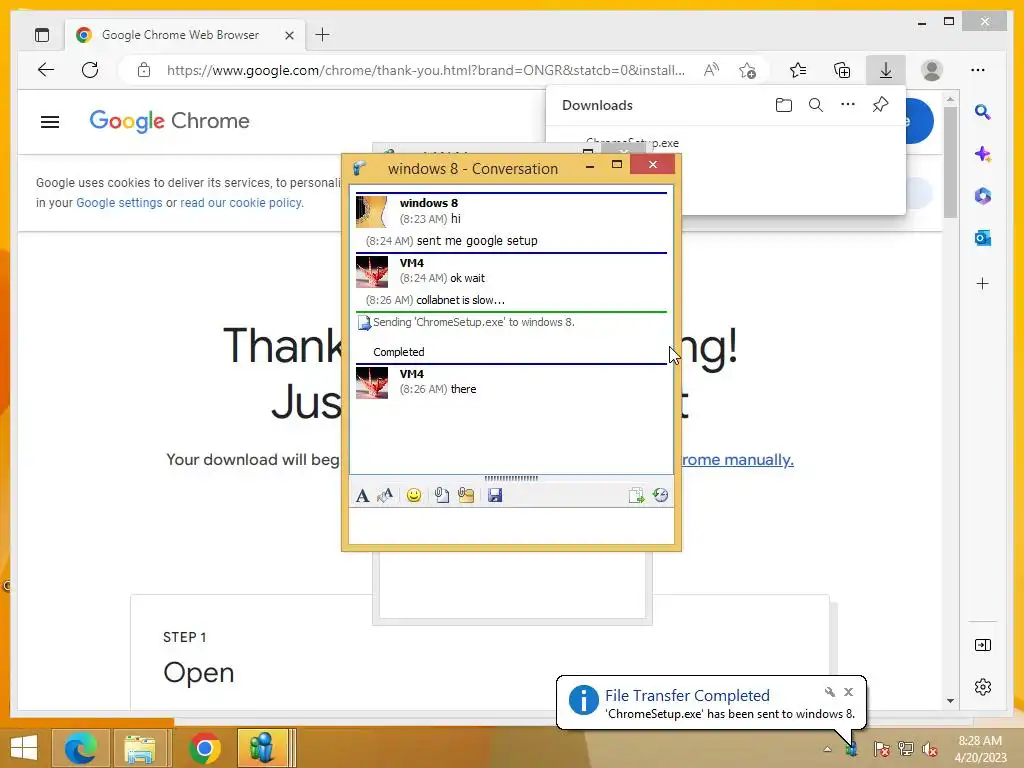Click the Read aloud icon in address bar
Image resolution: width=1024 pixels, height=768 pixels.
(711, 70)
